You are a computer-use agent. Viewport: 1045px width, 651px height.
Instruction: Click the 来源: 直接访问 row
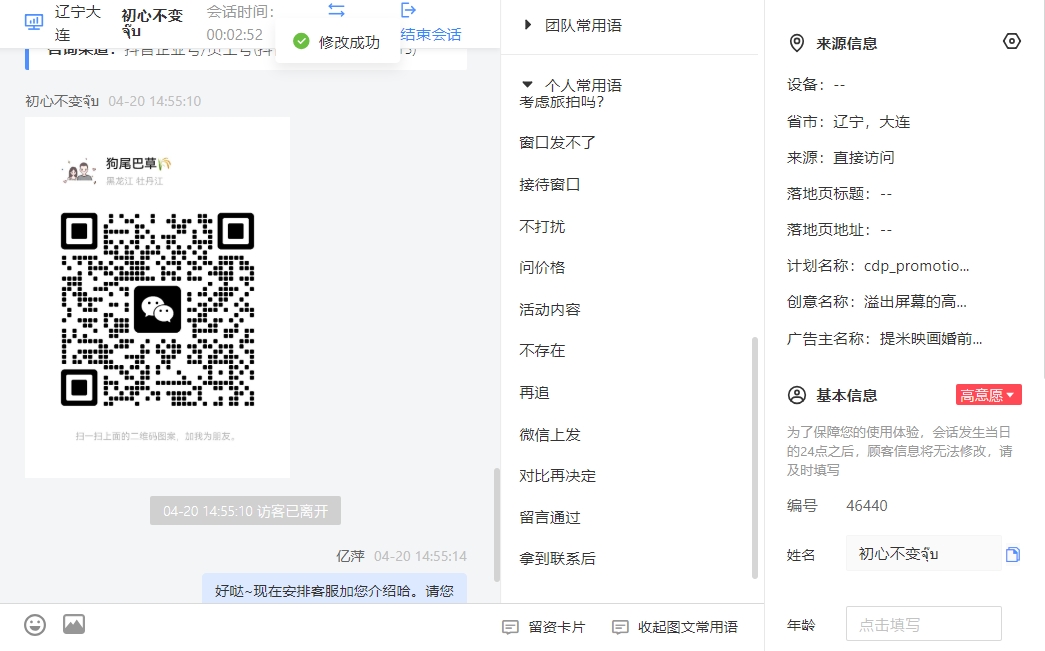(x=840, y=158)
